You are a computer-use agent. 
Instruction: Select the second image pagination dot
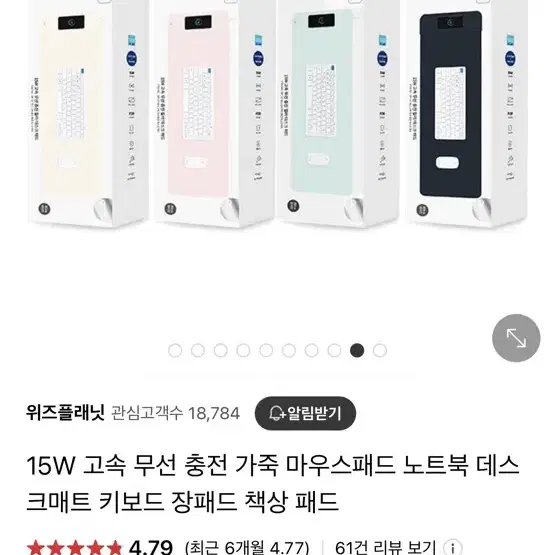pyautogui.click(x=198, y=350)
